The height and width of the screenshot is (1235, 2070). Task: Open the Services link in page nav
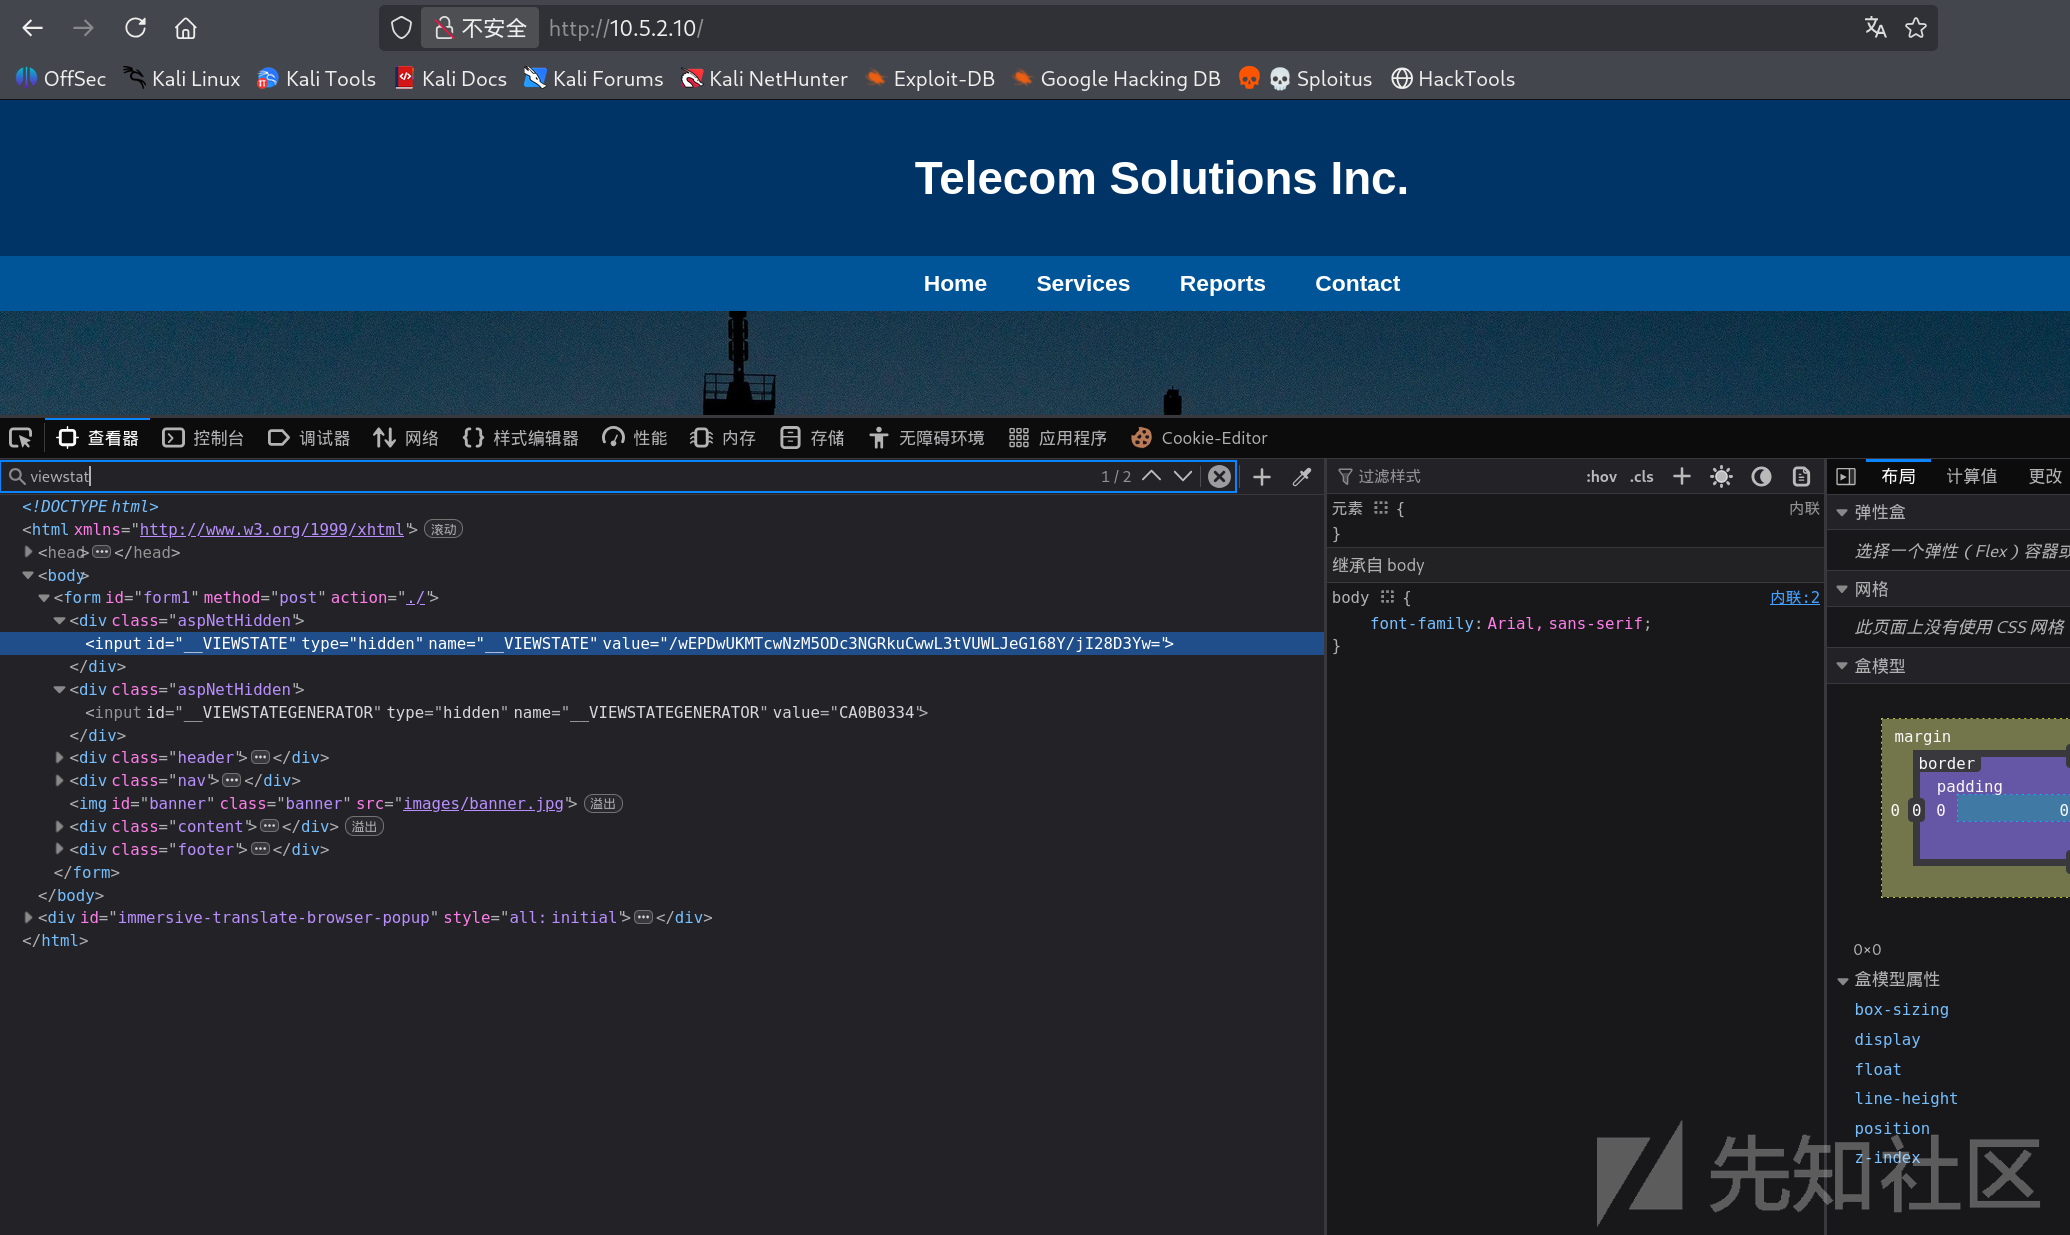coord(1083,283)
